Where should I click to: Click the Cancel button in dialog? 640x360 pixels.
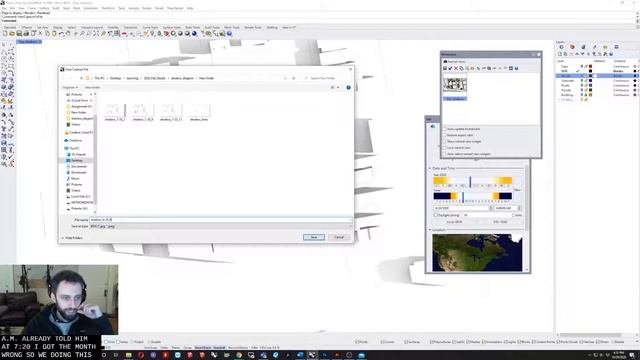tap(339, 237)
